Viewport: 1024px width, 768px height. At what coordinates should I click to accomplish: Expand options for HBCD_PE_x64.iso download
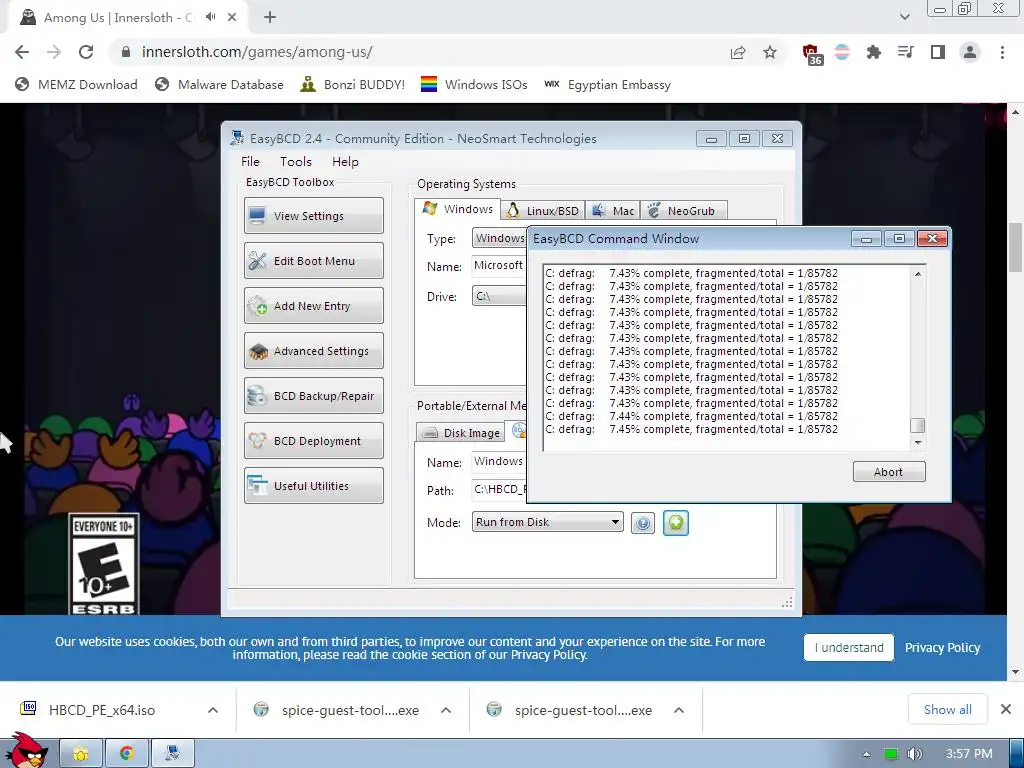coord(213,710)
